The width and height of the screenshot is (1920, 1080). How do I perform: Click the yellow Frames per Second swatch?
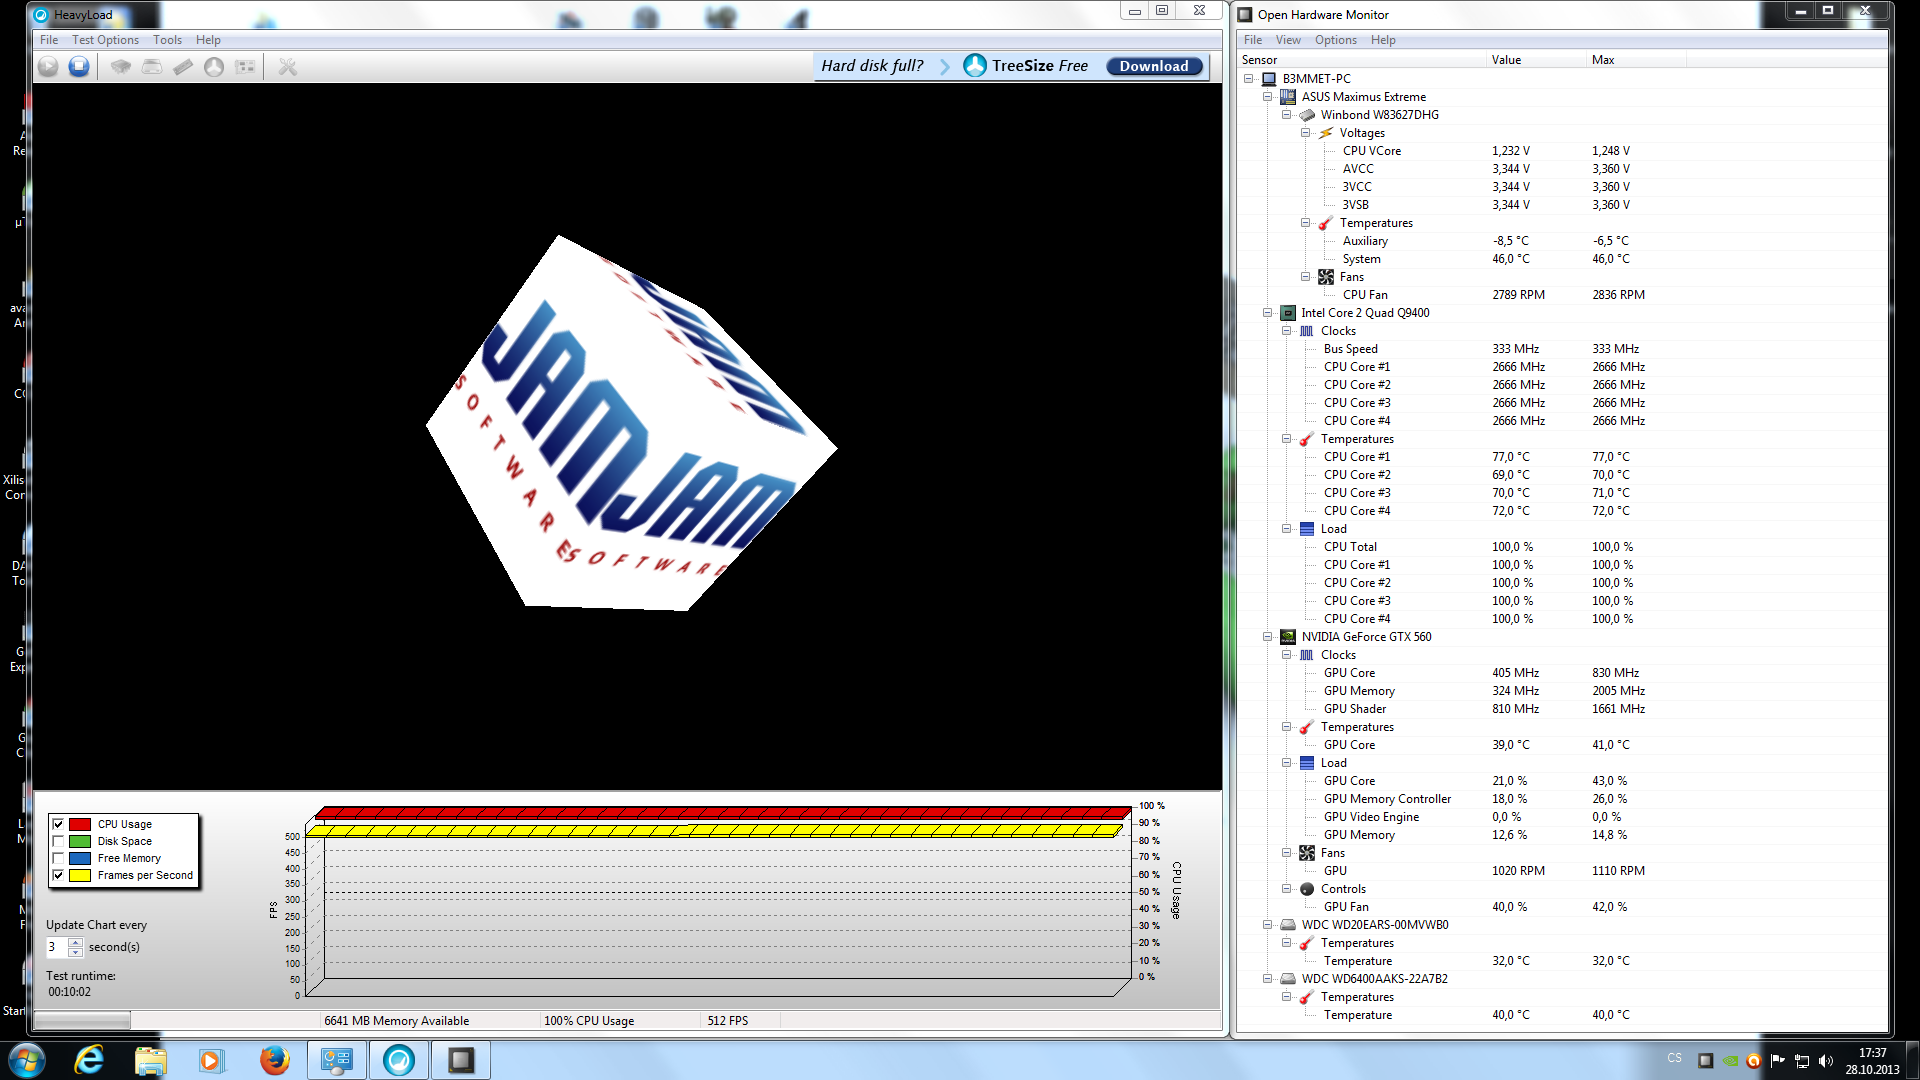pos(80,875)
